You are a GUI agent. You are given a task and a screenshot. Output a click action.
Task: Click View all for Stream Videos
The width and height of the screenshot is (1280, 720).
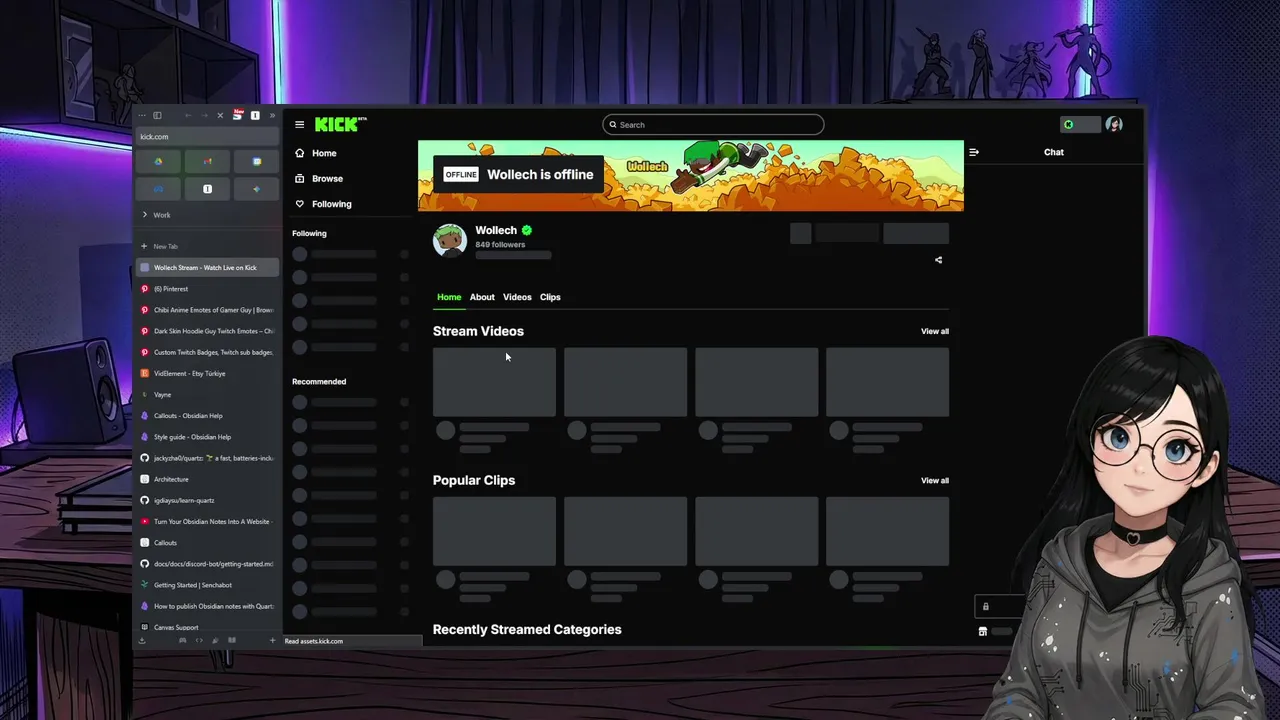point(935,331)
